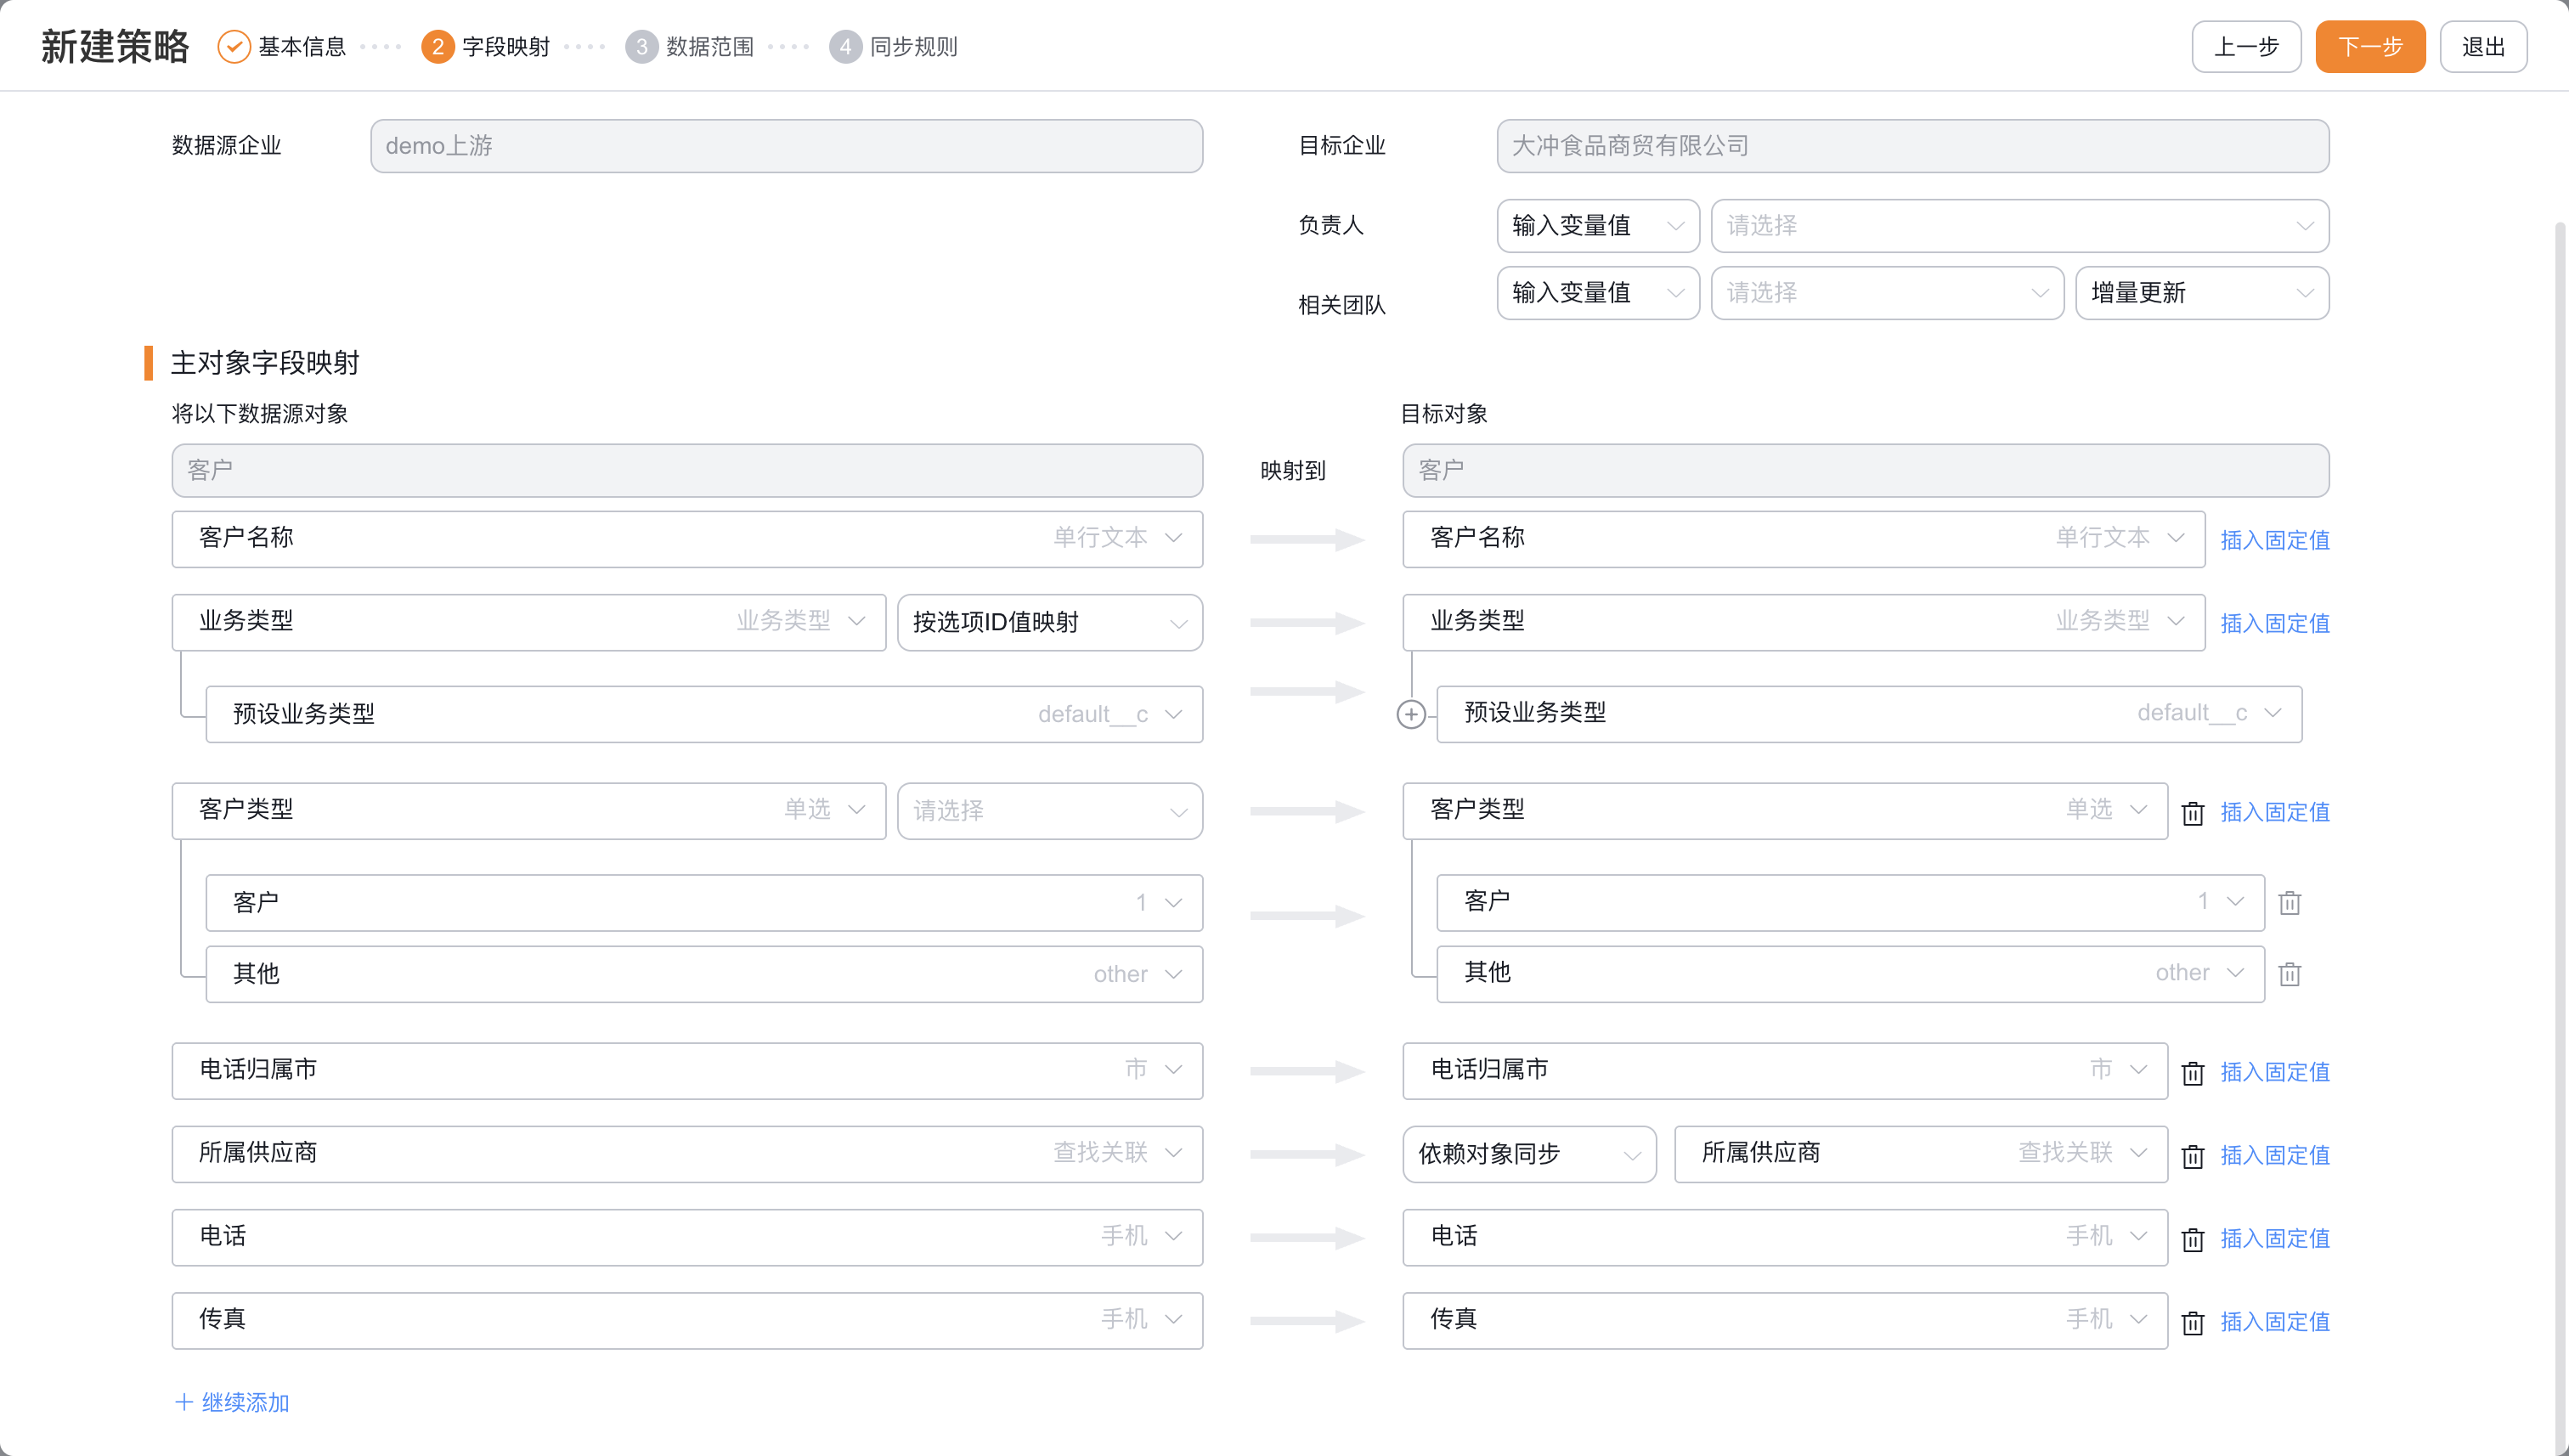2569x1456 pixels.
Task: Open source 预设业务类型 dropdown
Action: [704, 714]
